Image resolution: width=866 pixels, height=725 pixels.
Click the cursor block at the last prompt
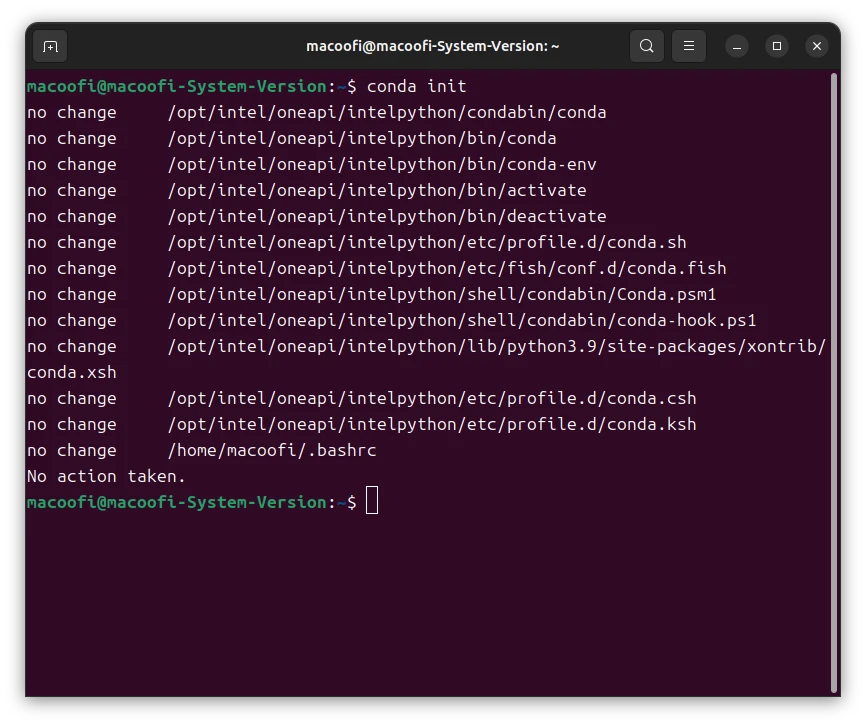click(372, 502)
